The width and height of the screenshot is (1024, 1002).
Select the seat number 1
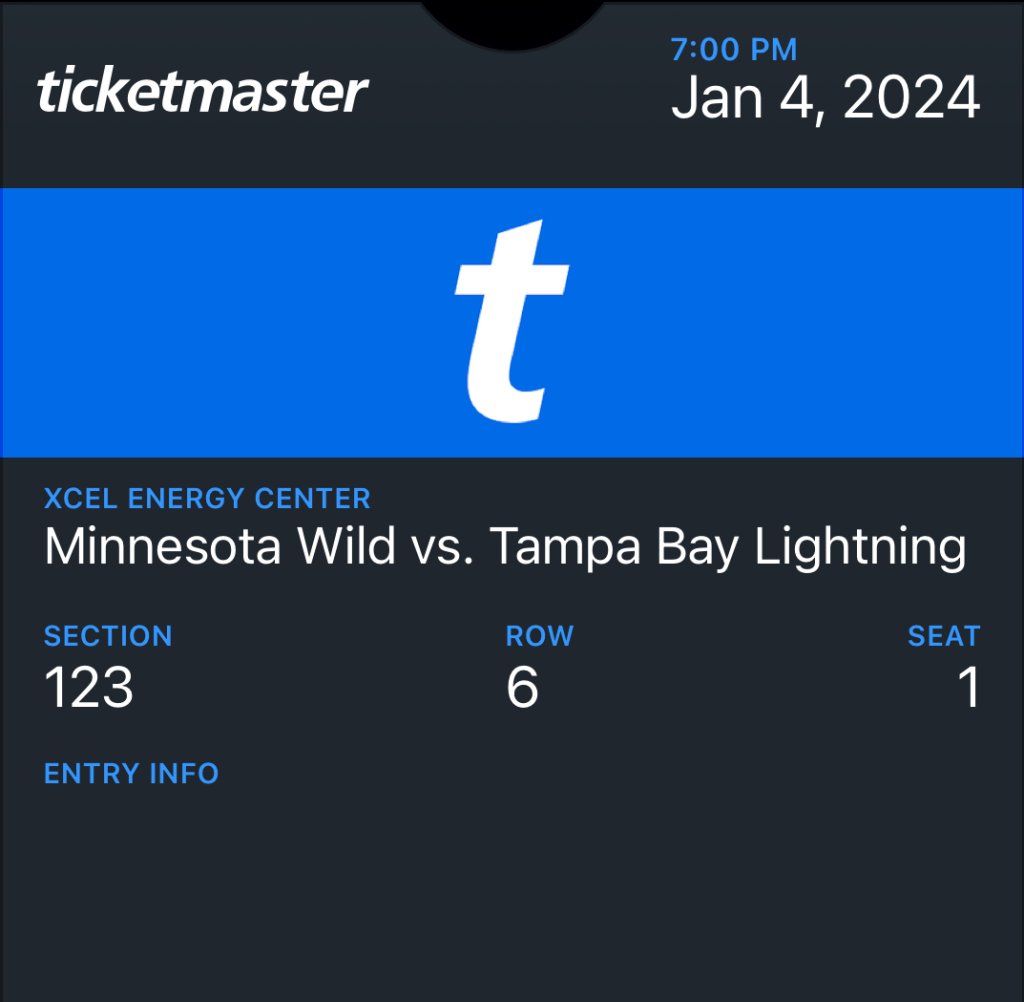[x=969, y=688]
